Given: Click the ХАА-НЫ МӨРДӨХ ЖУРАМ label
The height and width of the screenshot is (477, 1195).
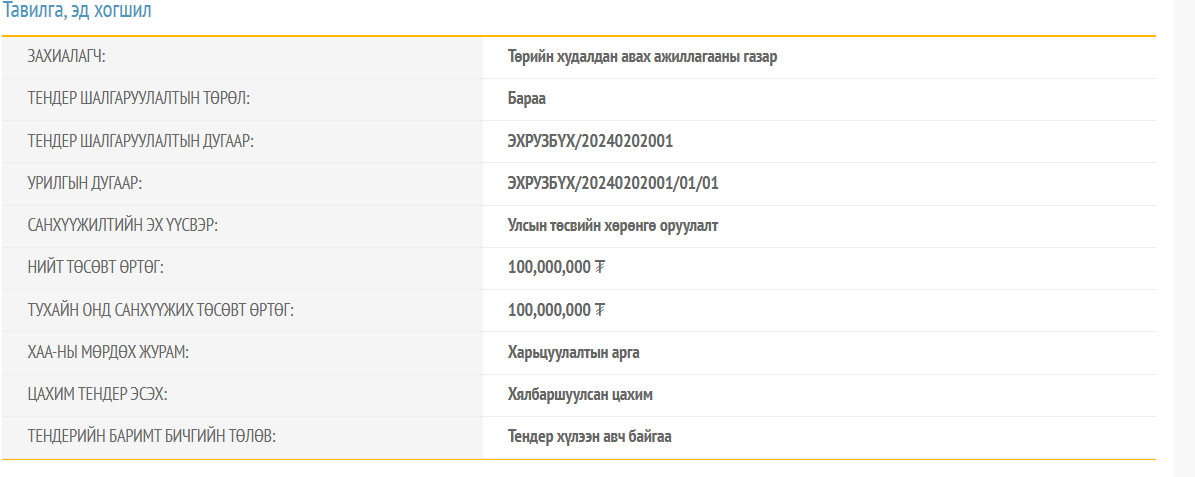Looking at the screenshot, I should [108, 352].
